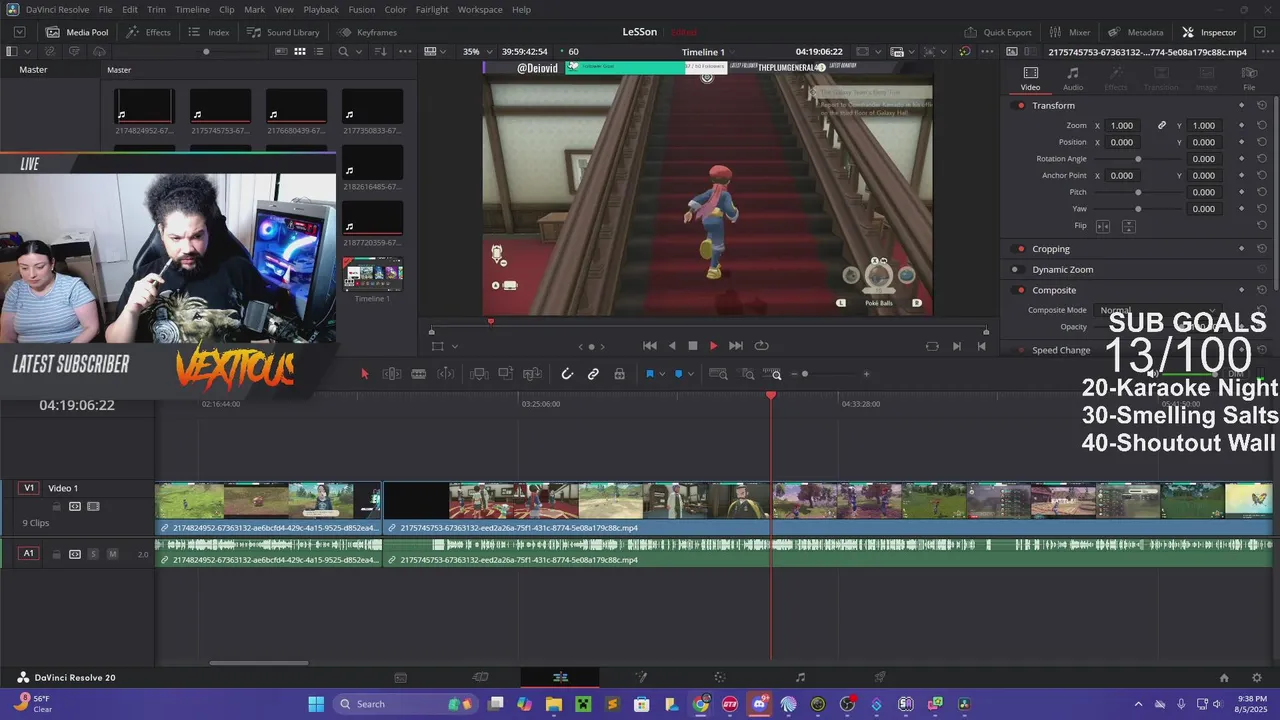
Task: Switch to the Audio tab in Inspector
Action: (x=1073, y=78)
